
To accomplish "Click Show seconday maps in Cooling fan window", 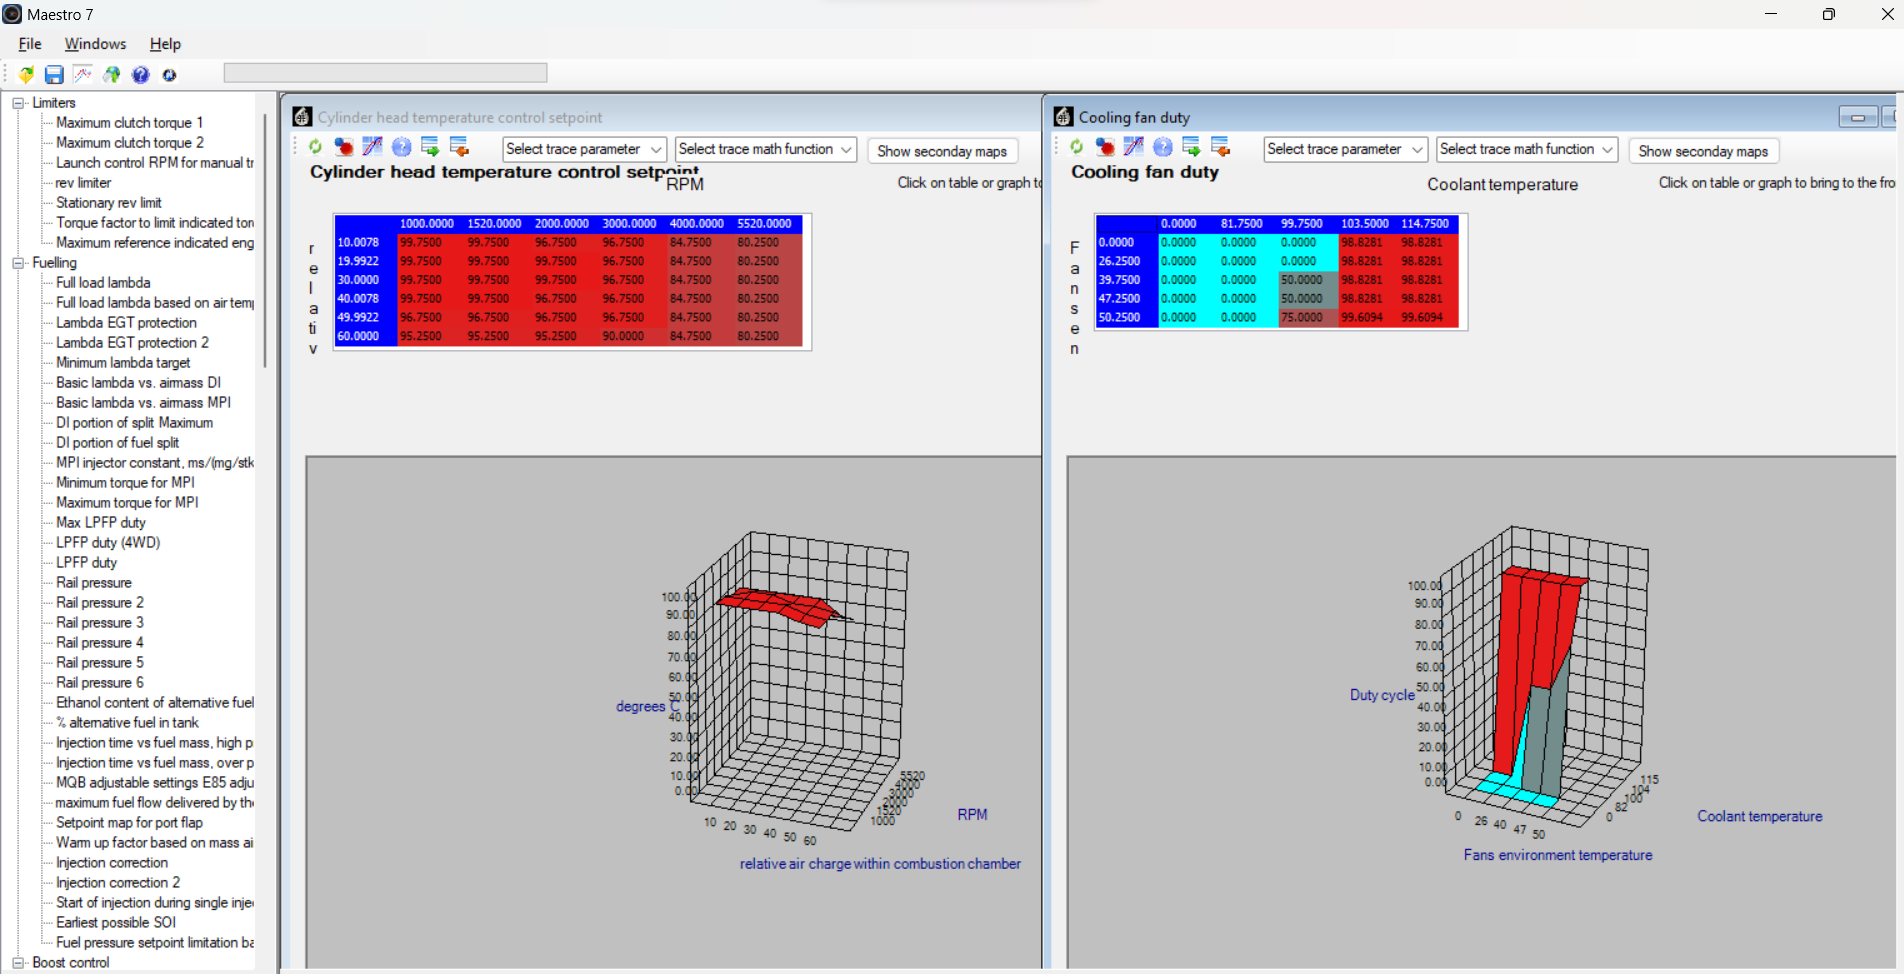I will (1703, 151).
